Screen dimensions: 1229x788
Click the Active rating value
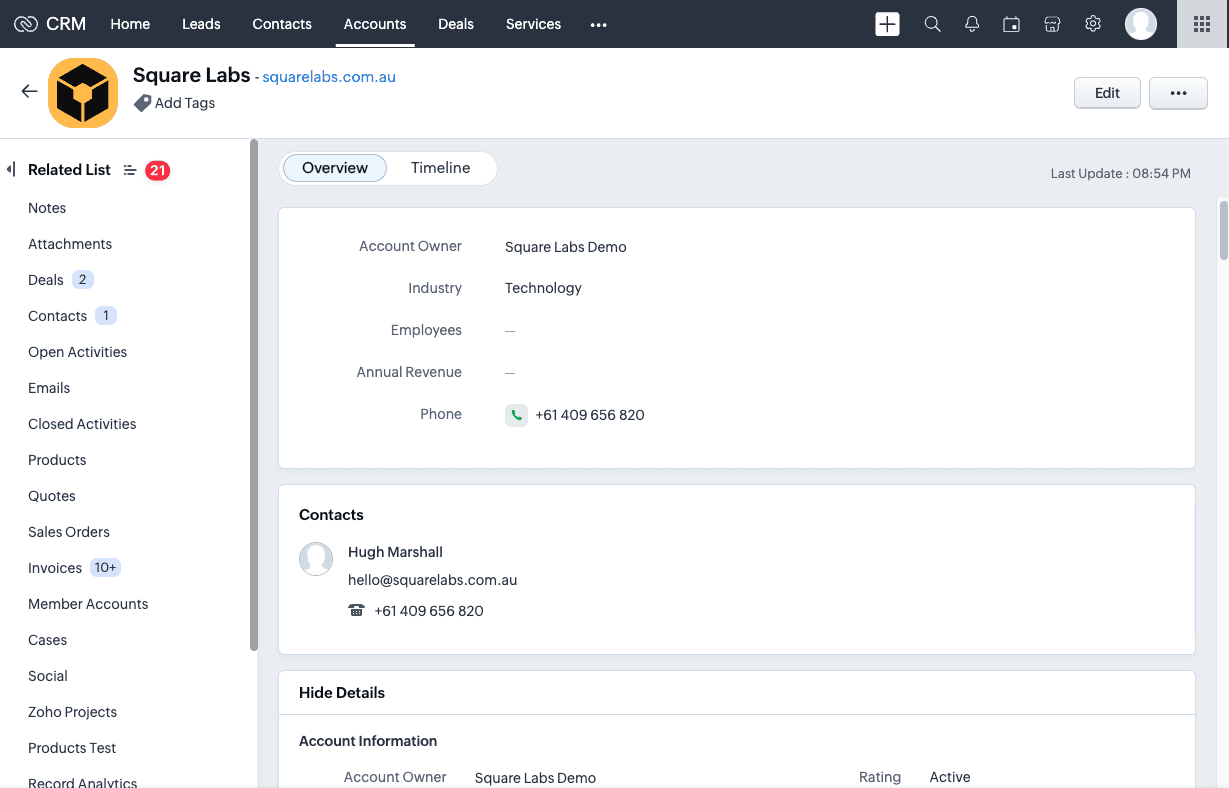tap(950, 777)
